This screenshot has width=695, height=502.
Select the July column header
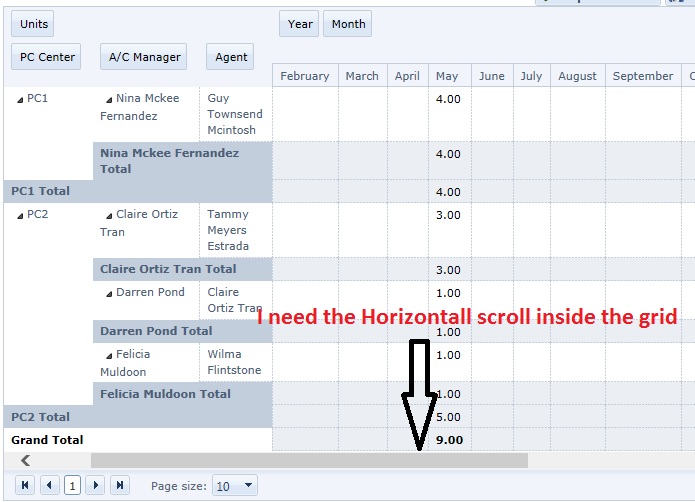531,76
